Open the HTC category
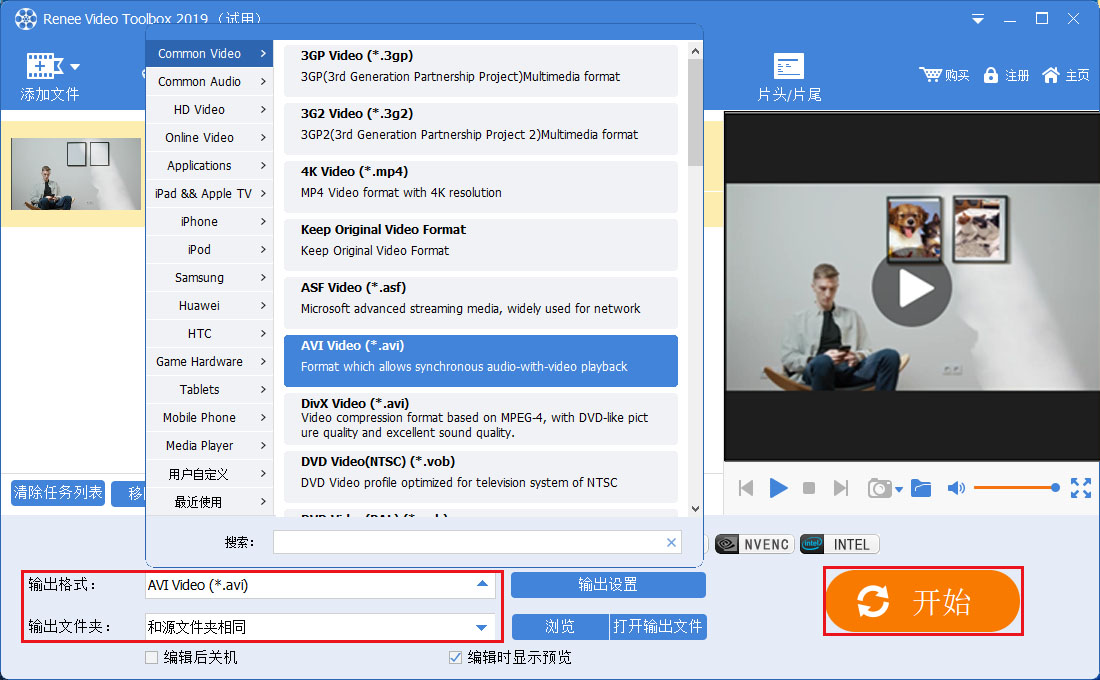Screen dimensions: 1100x680 (x=209, y=334)
